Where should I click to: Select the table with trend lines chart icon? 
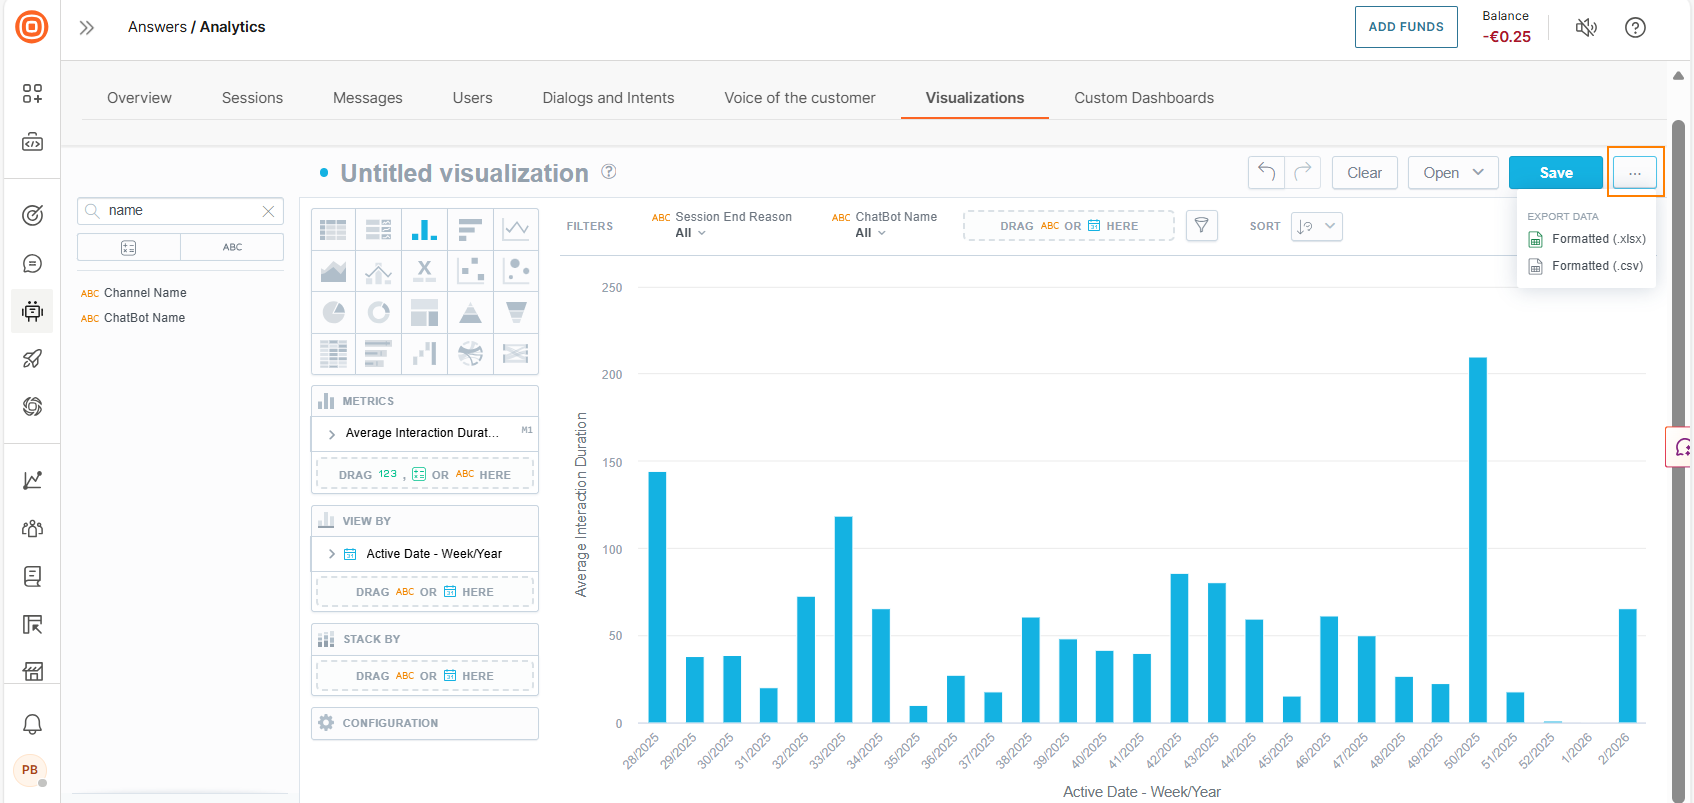pyautogui.click(x=379, y=229)
